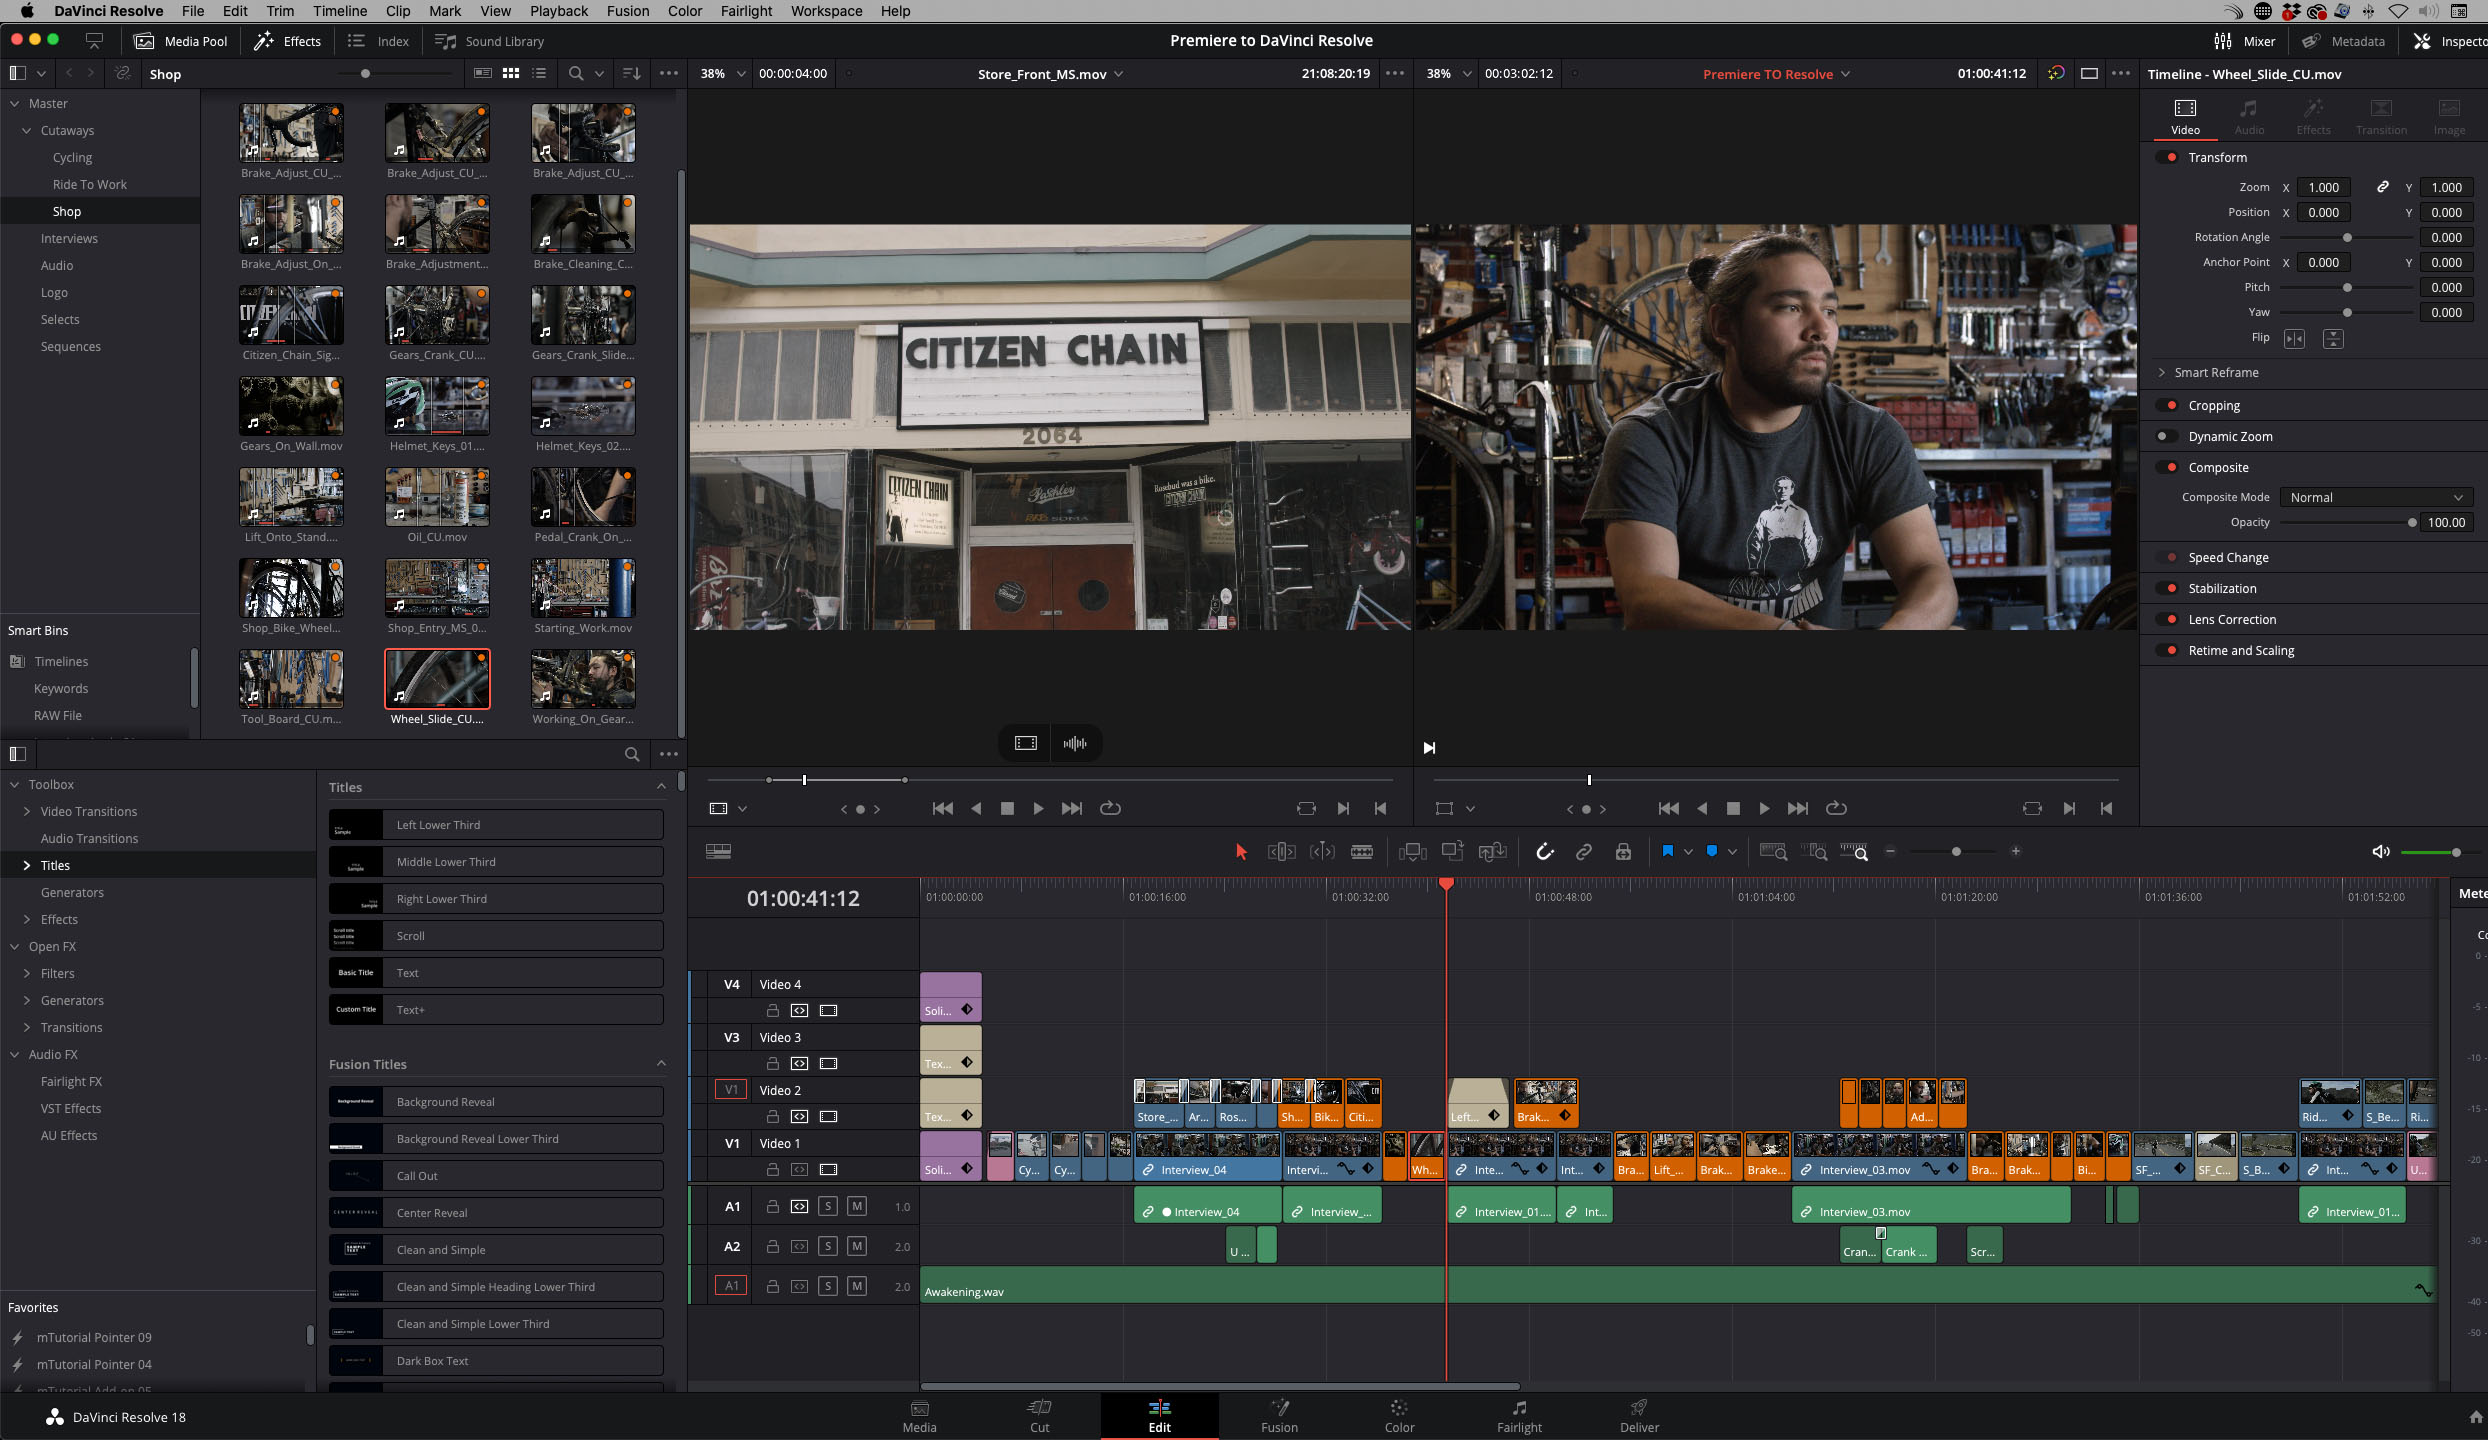Open the Sound Library button
2488x1440 pixels.
point(490,41)
